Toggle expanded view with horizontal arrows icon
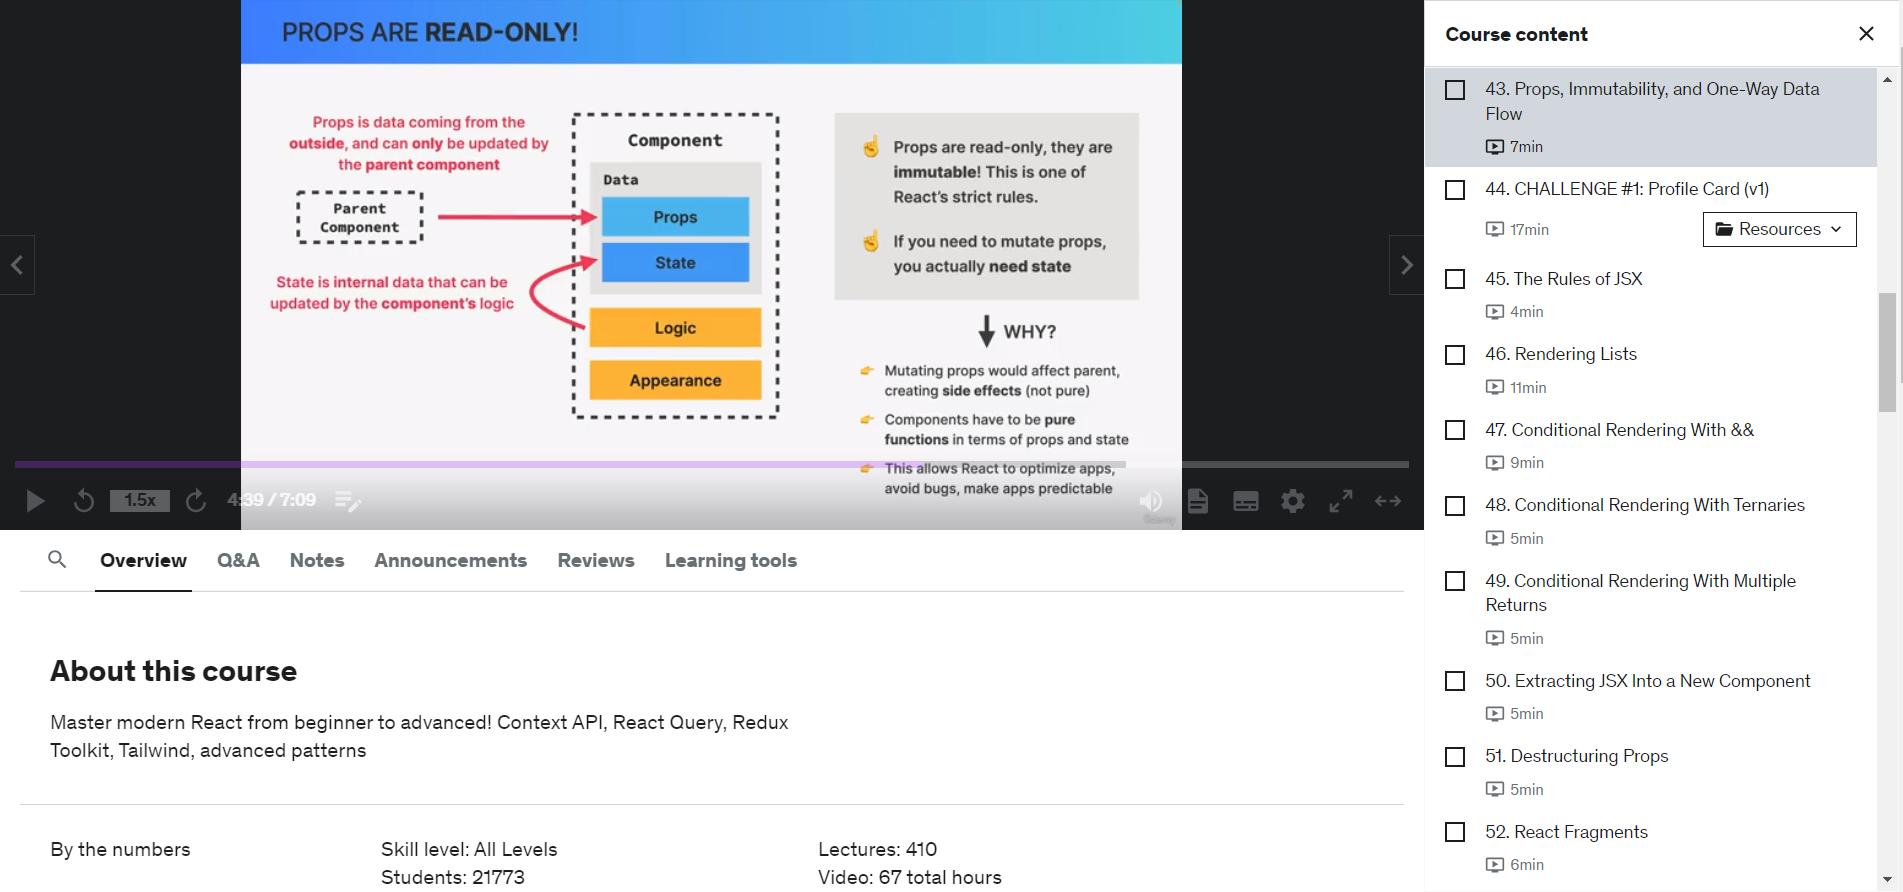This screenshot has height=892, width=1903. [1388, 501]
